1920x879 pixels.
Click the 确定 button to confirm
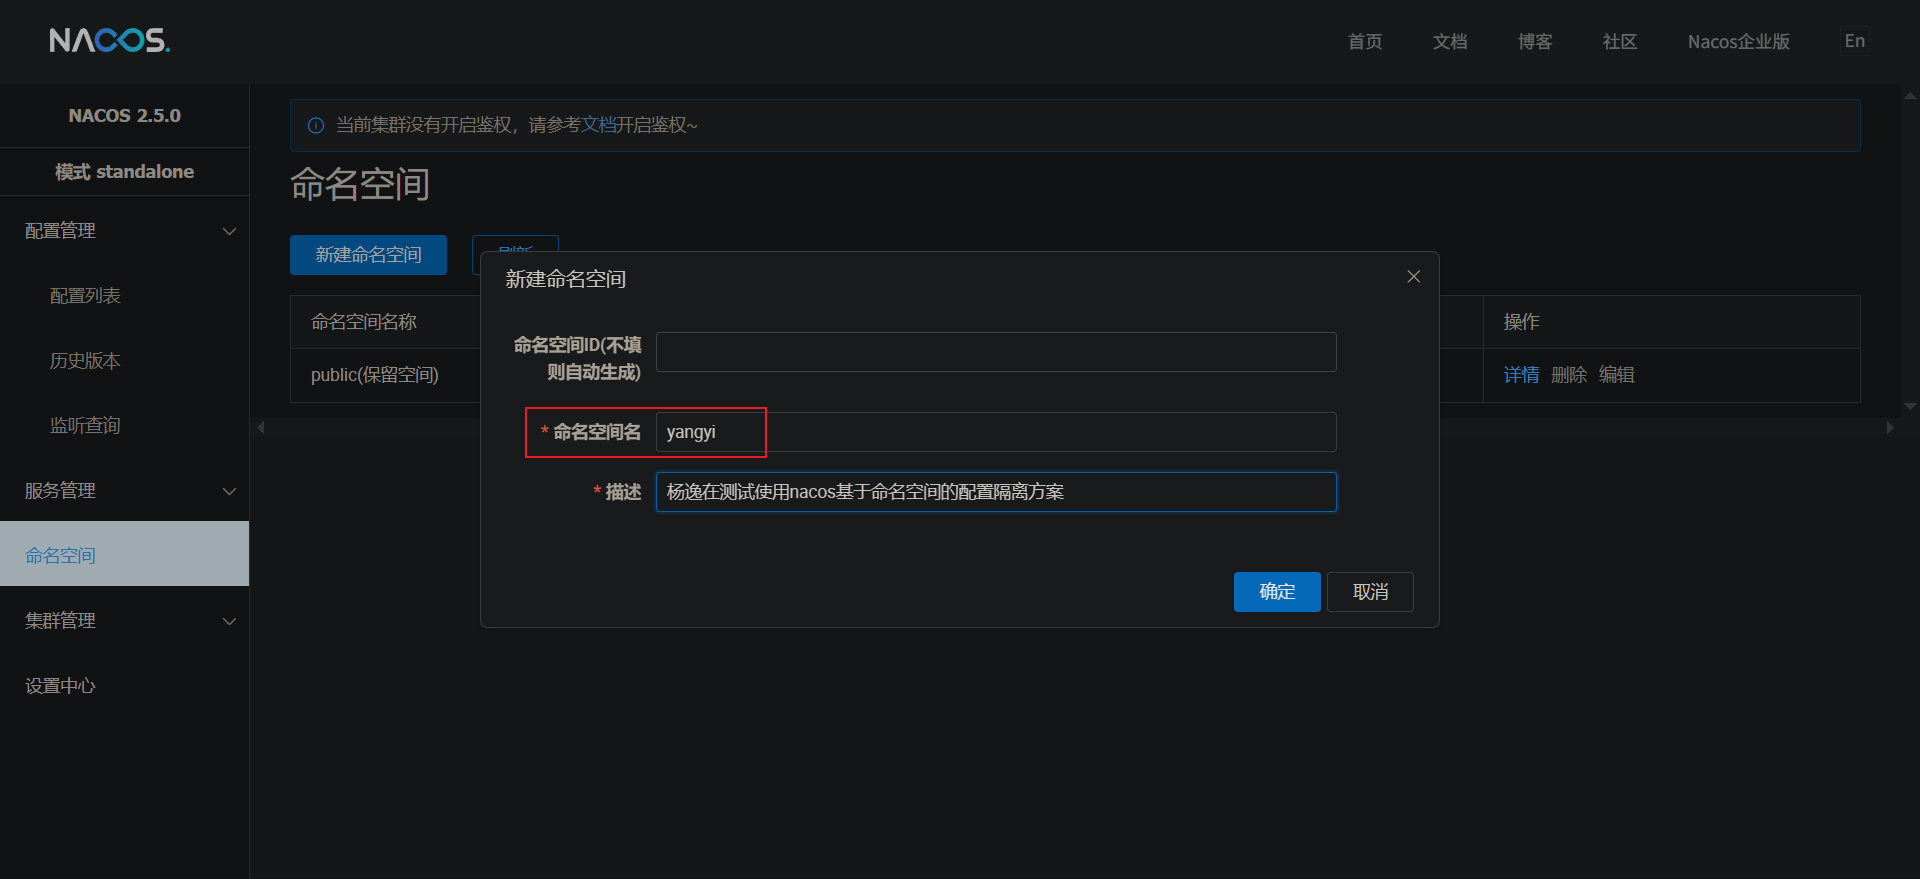(x=1276, y=592)
